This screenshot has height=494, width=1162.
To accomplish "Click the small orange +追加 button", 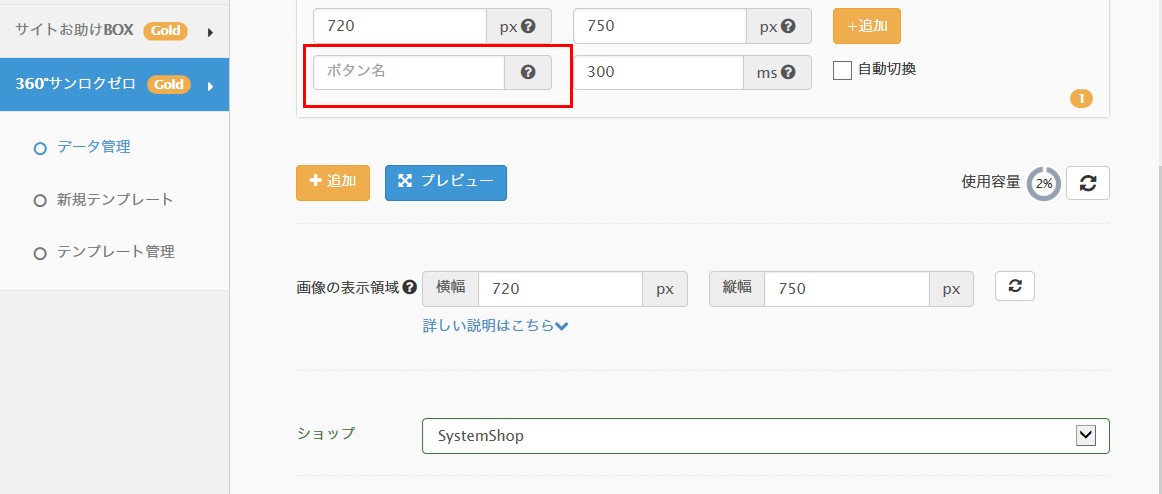I will point(866,26).
